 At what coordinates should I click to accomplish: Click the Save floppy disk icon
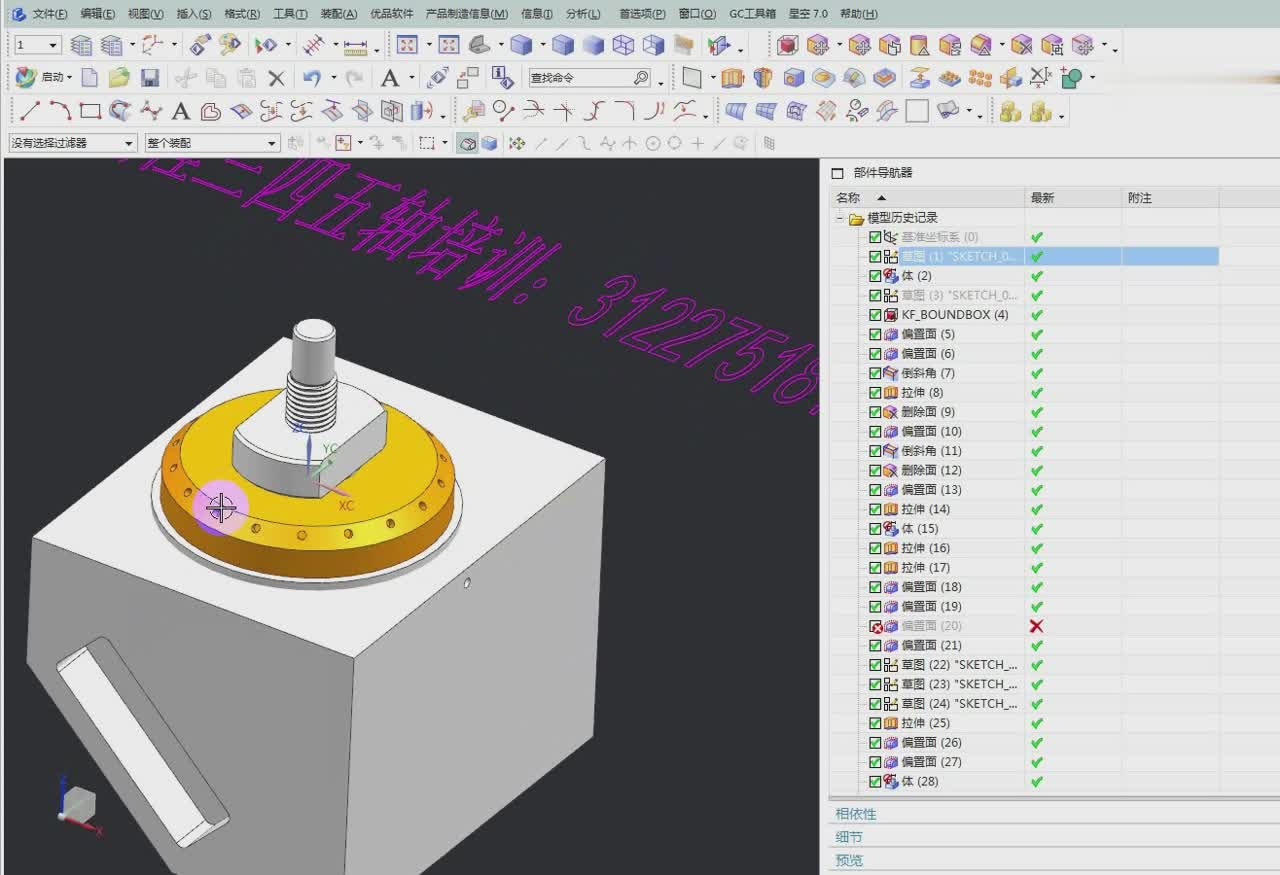(x=150, y=78)
